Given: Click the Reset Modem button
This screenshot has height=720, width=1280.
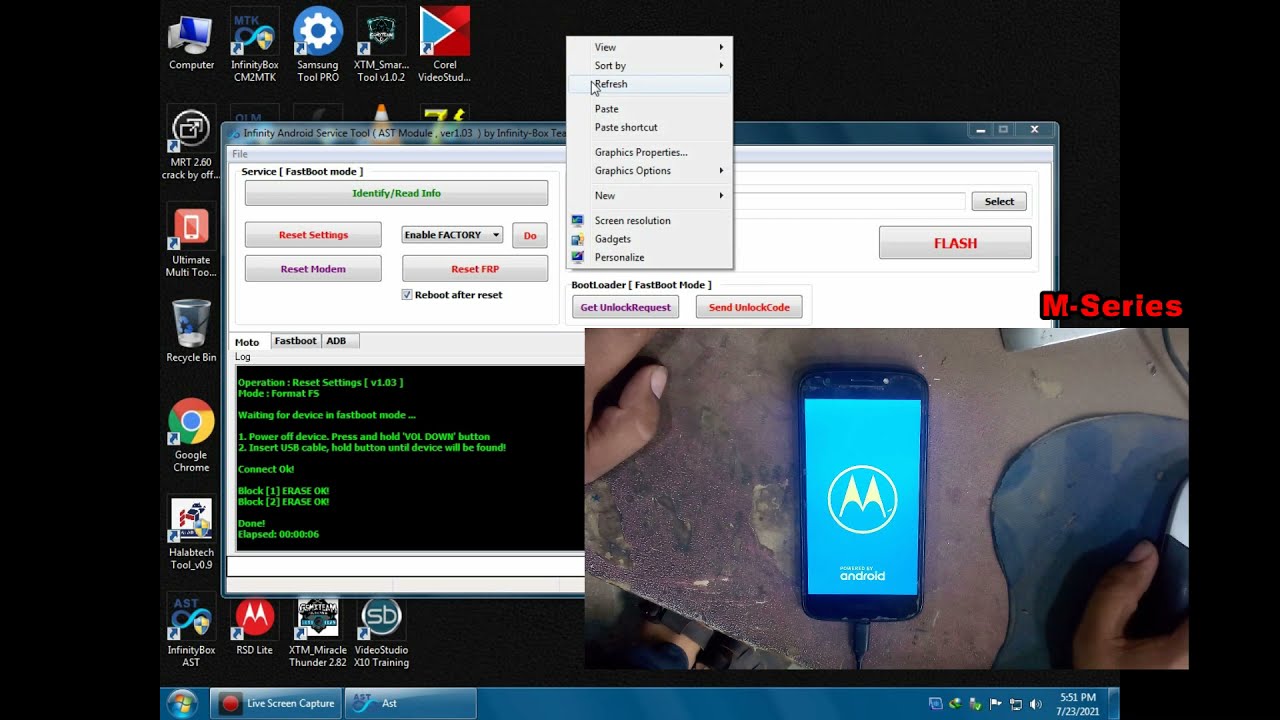Looking at the screenshot, I should tap(313, 269).
